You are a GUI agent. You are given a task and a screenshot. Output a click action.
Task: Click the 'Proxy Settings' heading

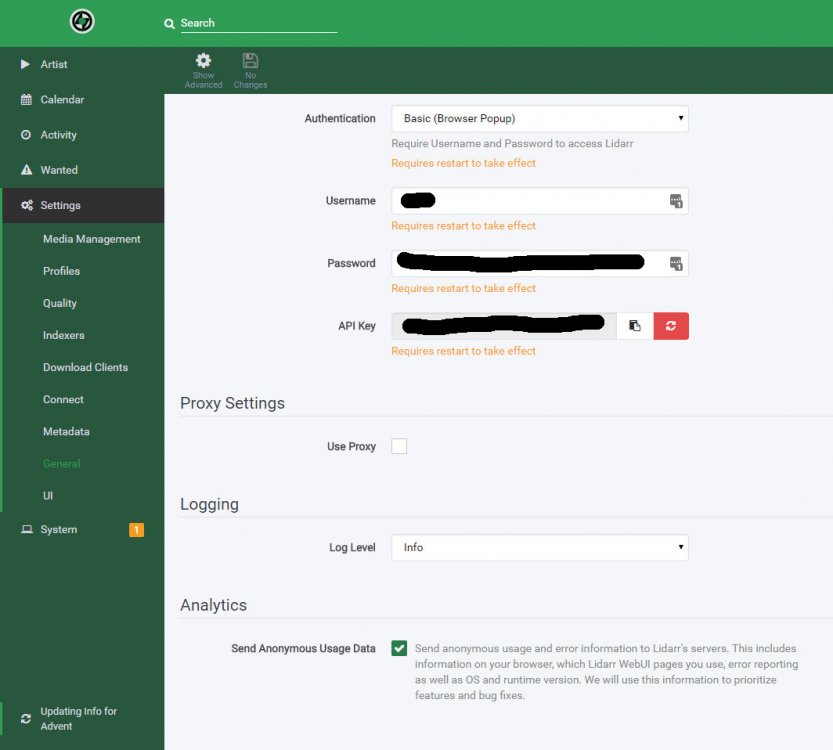[x=232, y=403]
